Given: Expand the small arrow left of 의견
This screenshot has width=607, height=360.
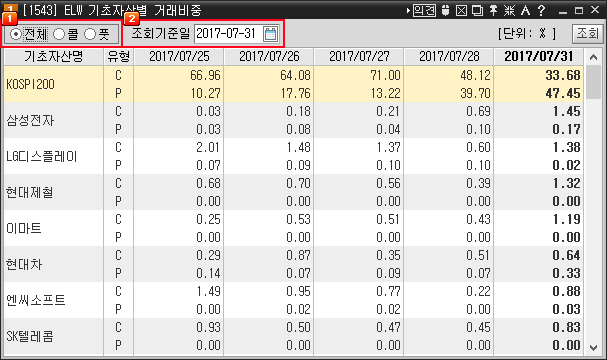Looking at the screenshot, I should coord(408,10).
